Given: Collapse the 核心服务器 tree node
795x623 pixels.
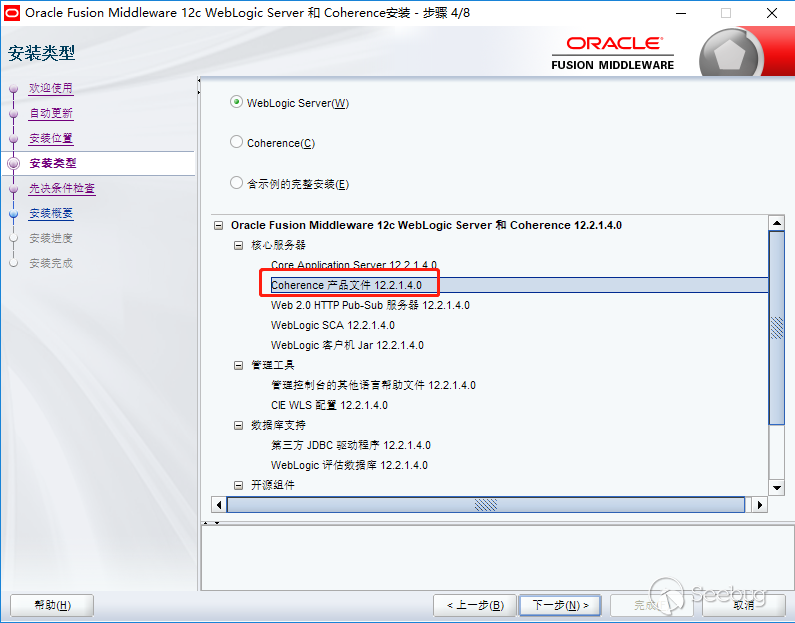Looking at the screenshot, I should click(238, 245).
